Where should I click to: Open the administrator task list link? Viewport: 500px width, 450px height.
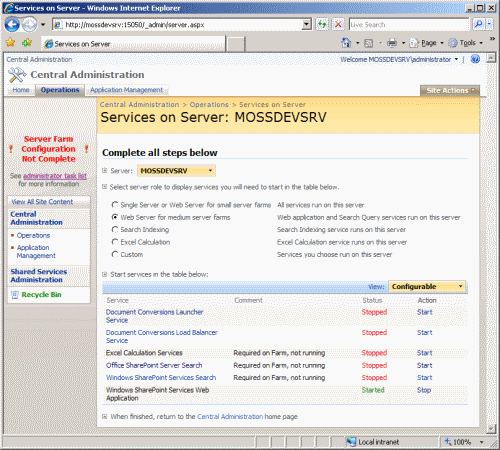click(55, 176)
